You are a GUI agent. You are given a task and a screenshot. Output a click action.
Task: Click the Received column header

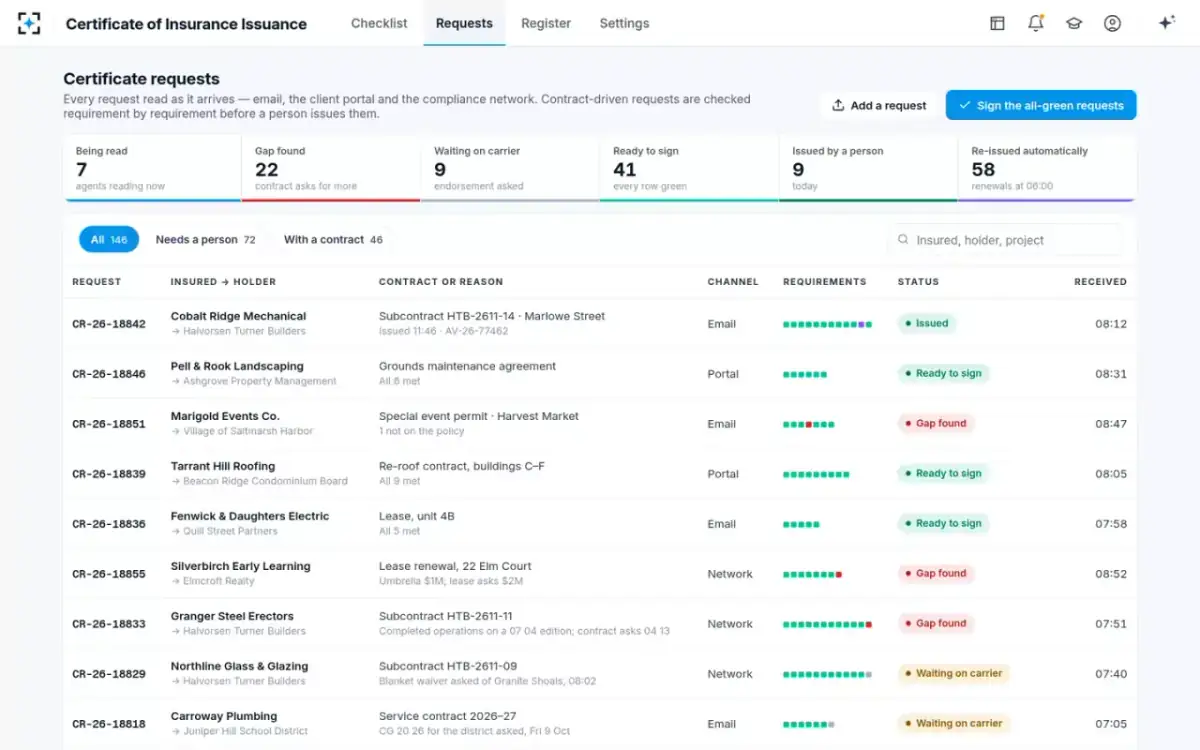[1100, 282]
